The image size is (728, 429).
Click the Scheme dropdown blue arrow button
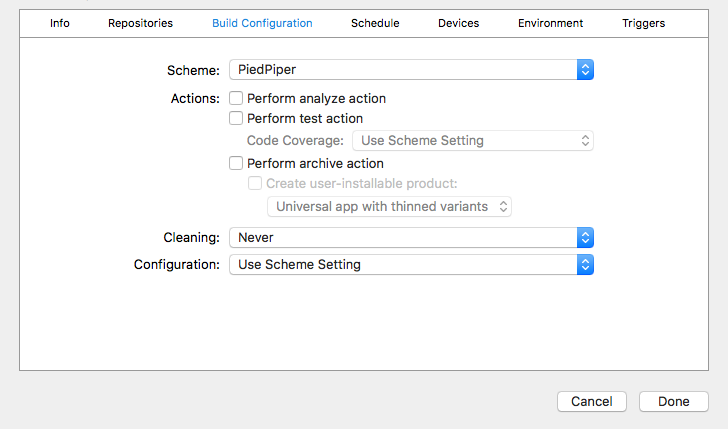pos(586,70)
